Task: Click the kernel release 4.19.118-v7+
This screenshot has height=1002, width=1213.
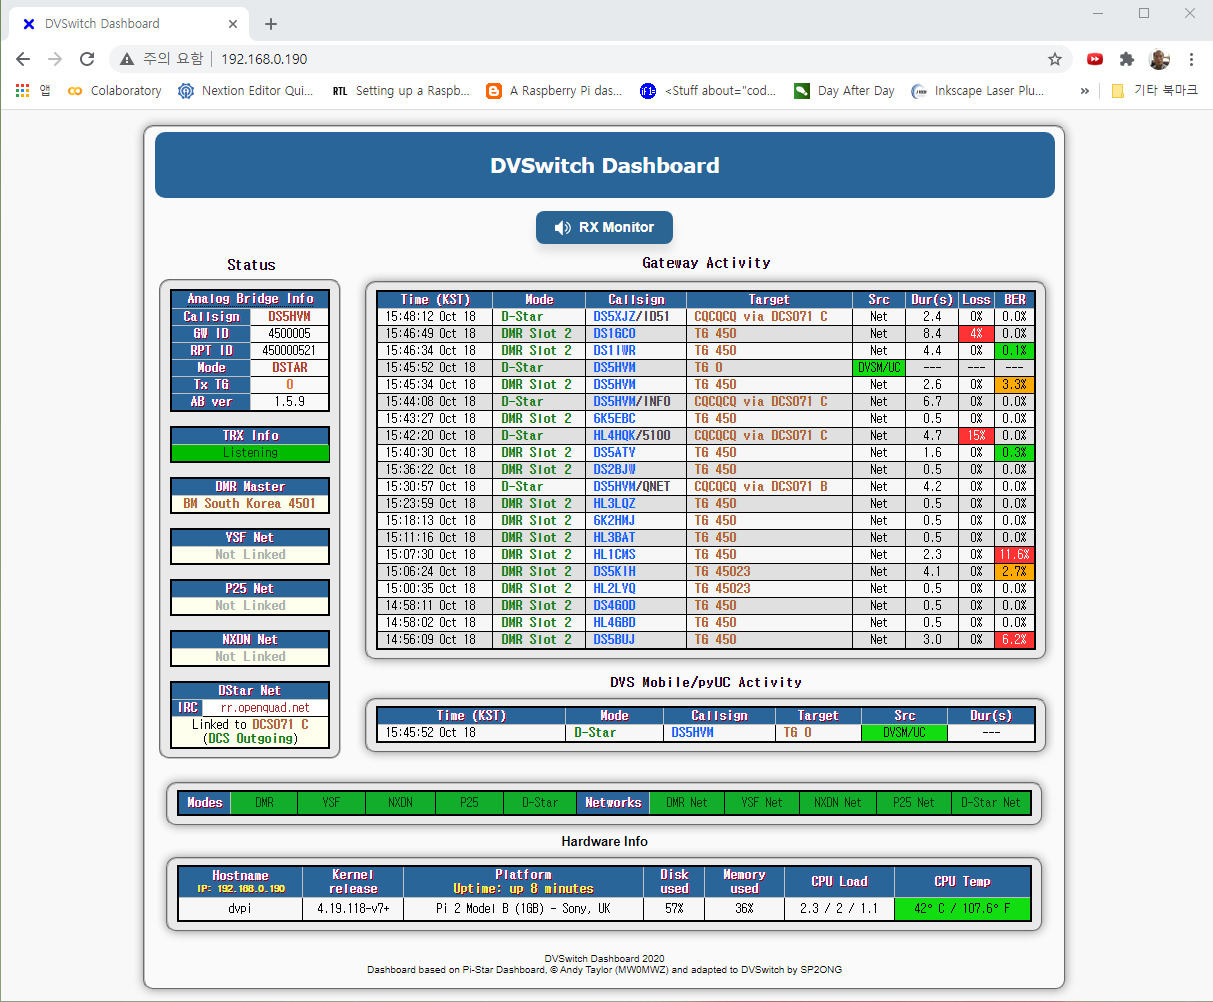Action: [353, 909]
